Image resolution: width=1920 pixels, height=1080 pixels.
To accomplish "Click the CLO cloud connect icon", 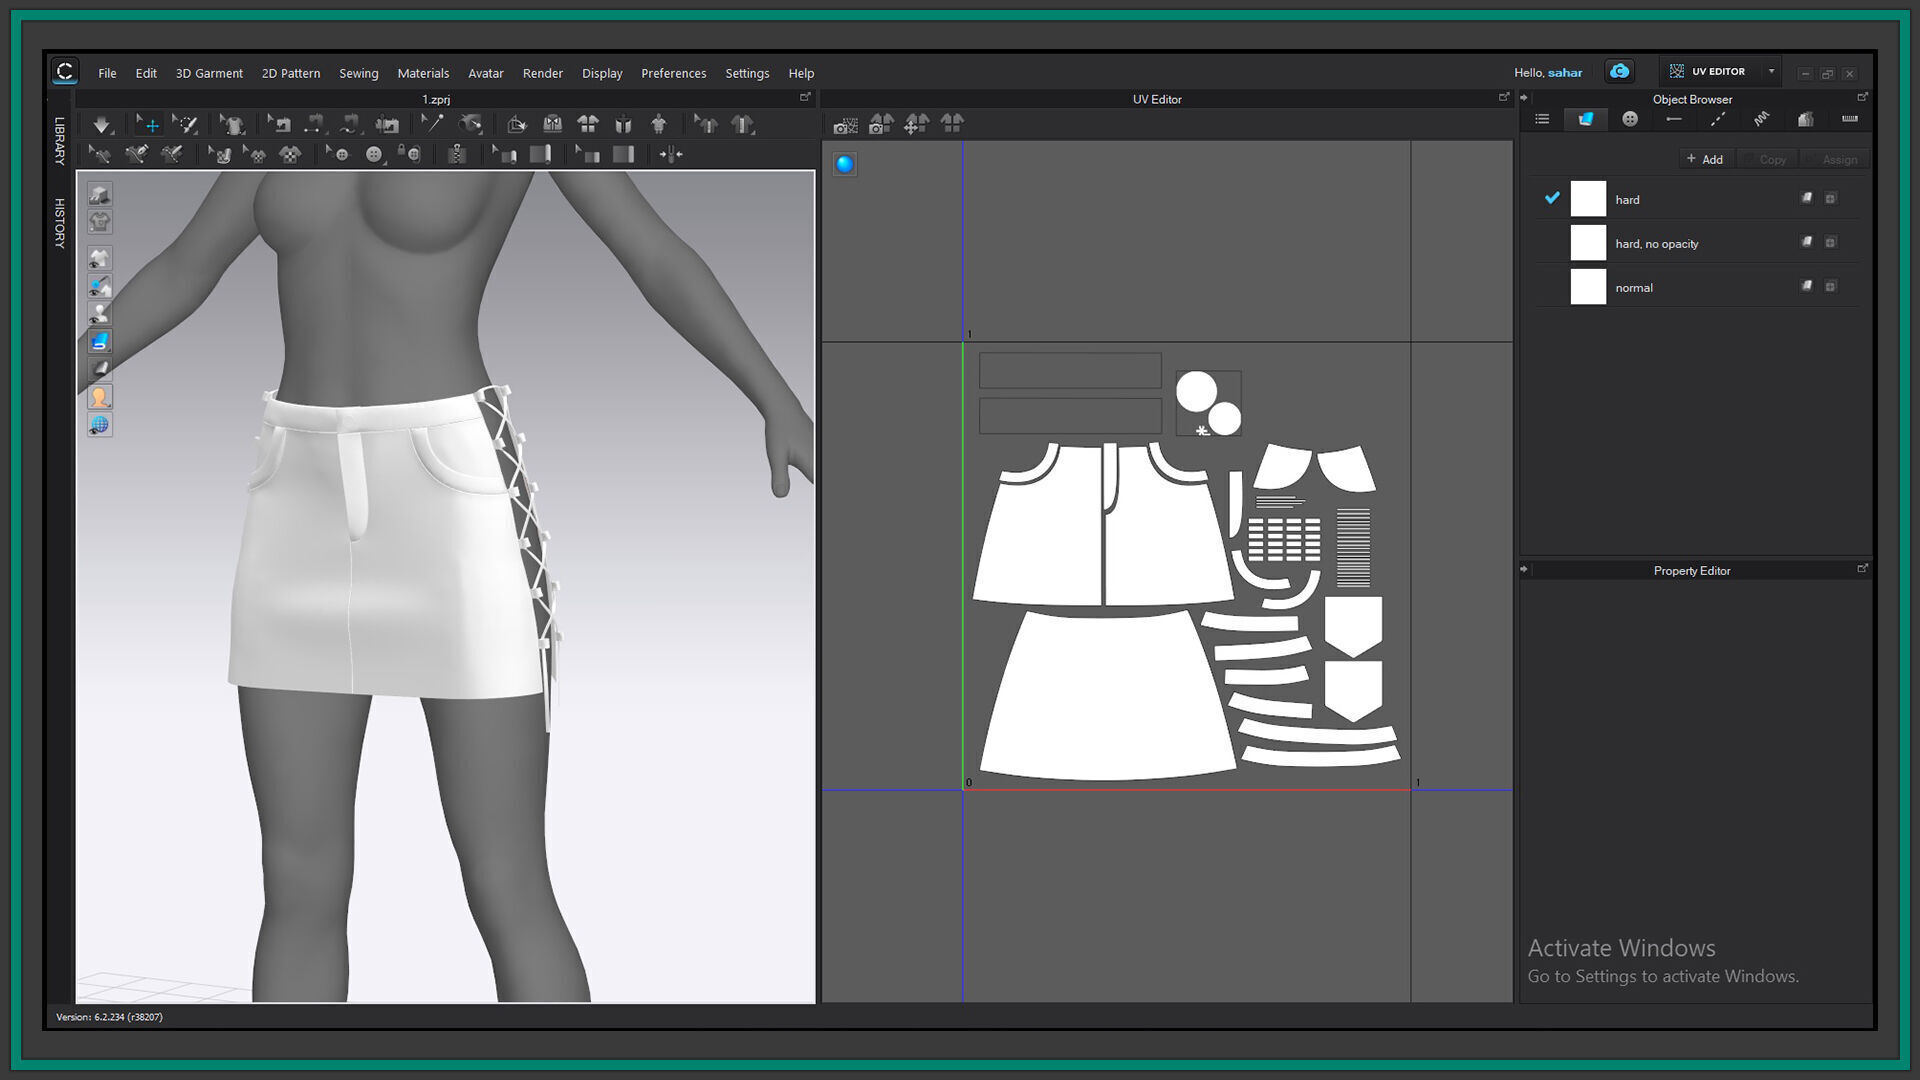I will click(1620, 71).
